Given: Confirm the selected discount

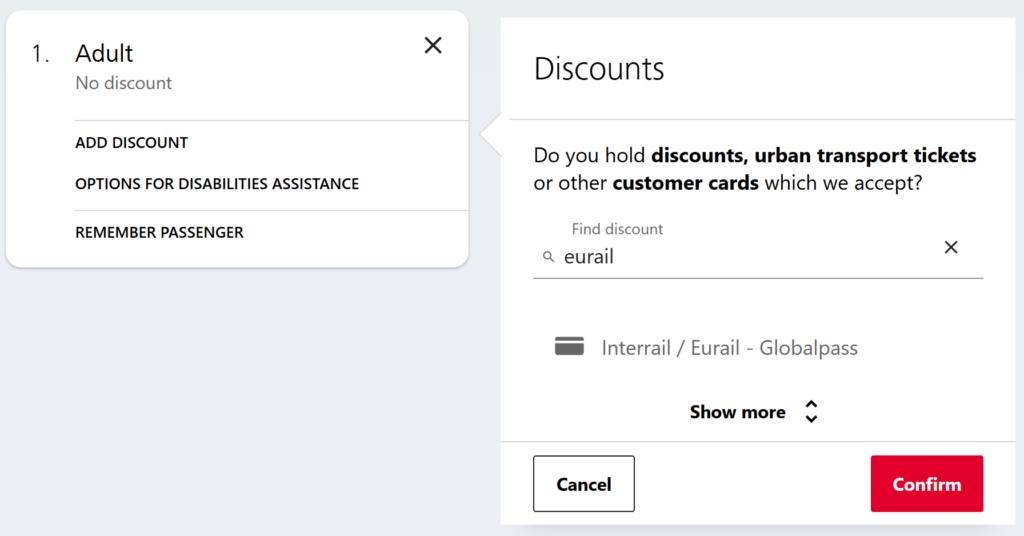Looking at the screenshot, I should pos(927,484).
